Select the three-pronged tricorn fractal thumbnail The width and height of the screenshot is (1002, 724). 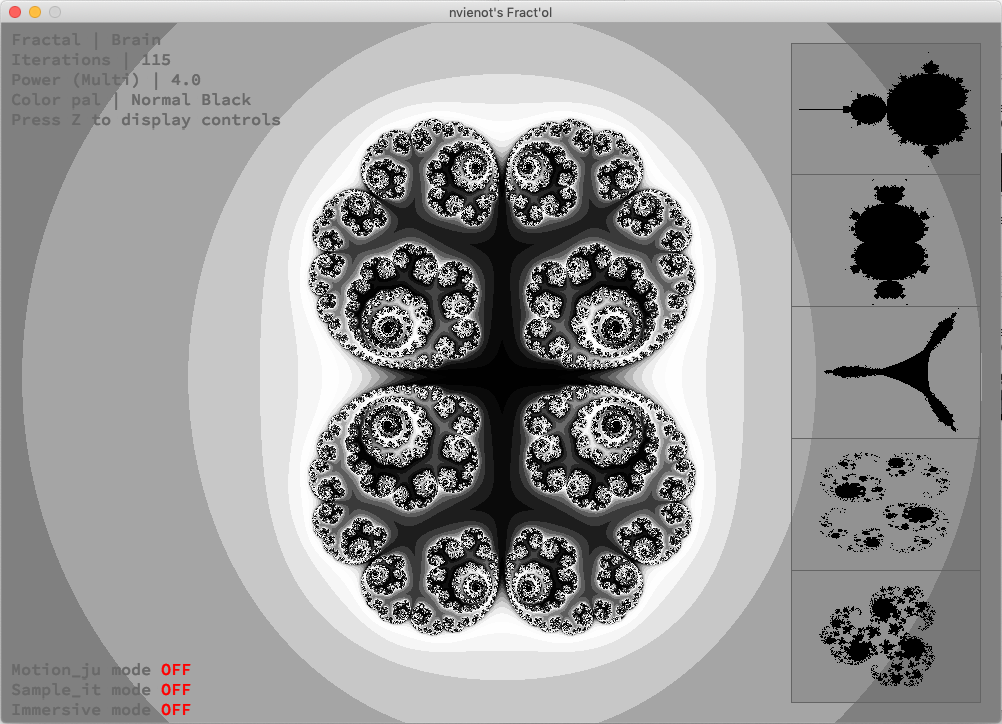[886, 373]
